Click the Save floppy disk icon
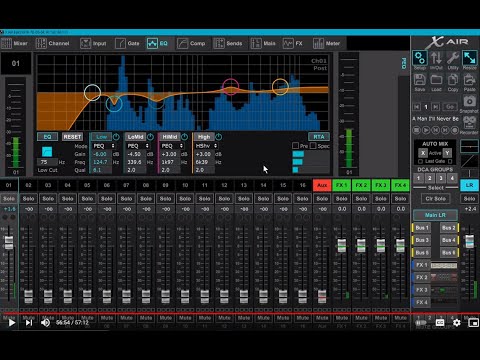 point(420,80)
